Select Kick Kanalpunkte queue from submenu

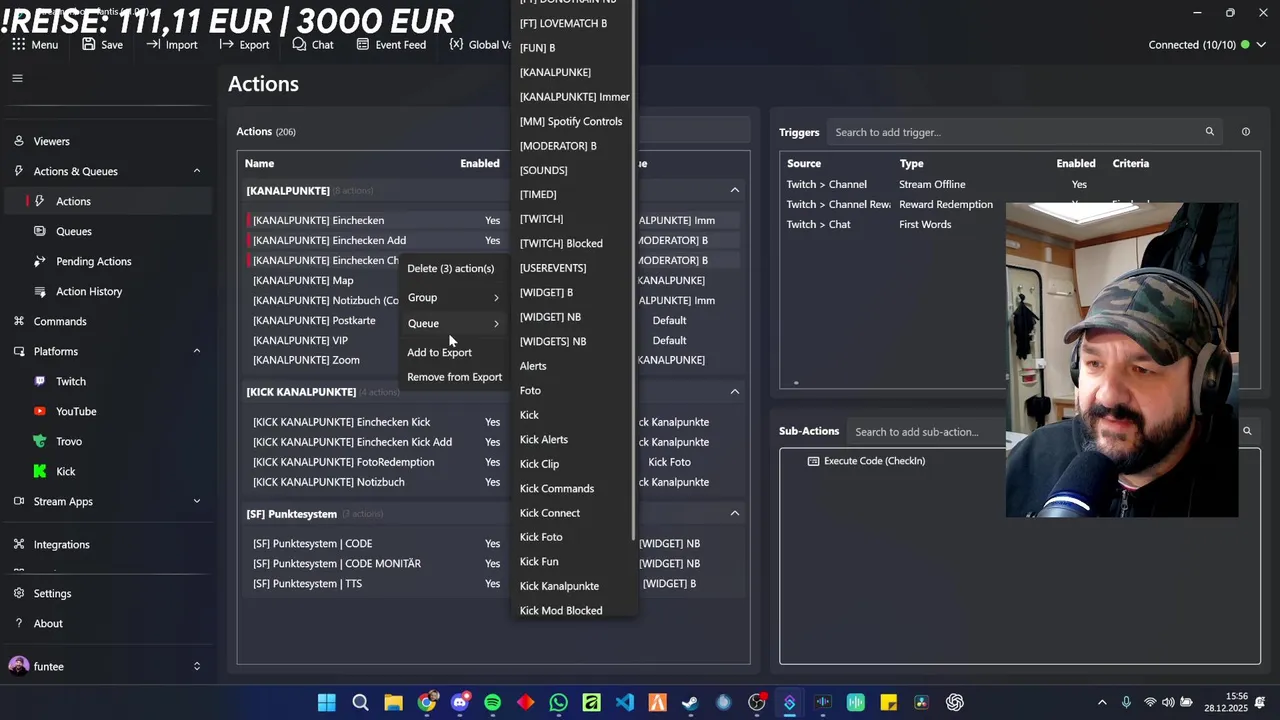(x=559, y=586)
